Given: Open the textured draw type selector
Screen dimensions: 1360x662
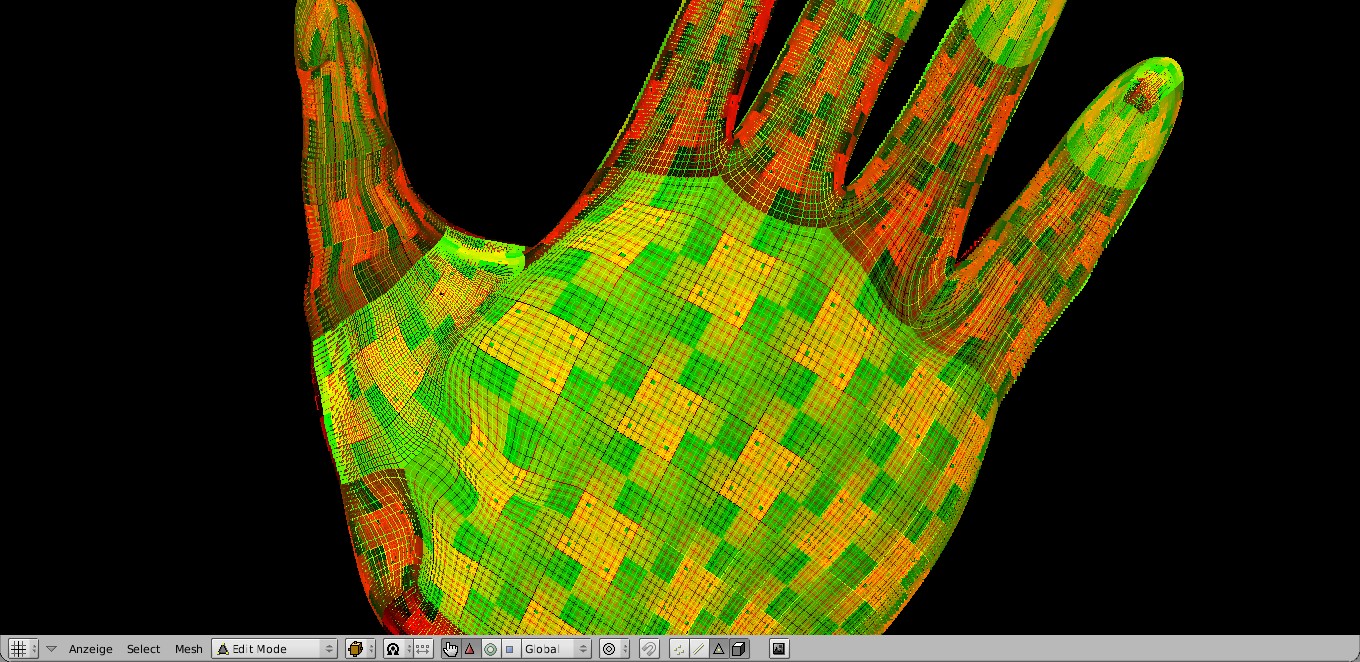Looking at the screenshot, I should tap(360, 649).
